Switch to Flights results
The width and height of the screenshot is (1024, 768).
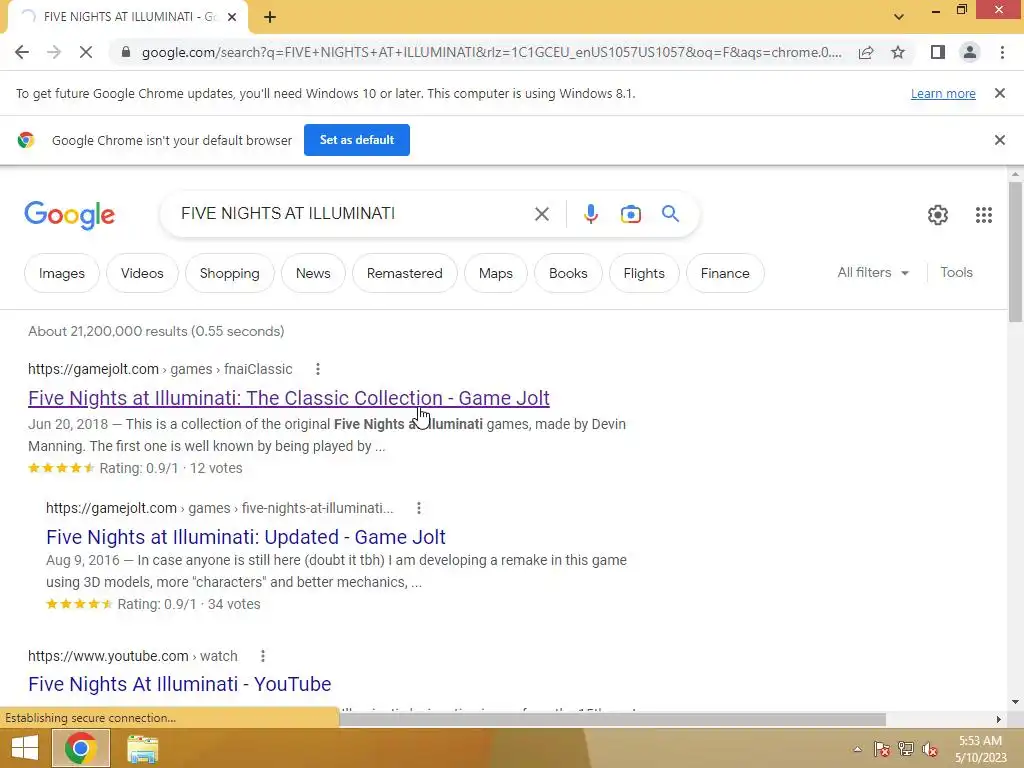tap(644, 273)
